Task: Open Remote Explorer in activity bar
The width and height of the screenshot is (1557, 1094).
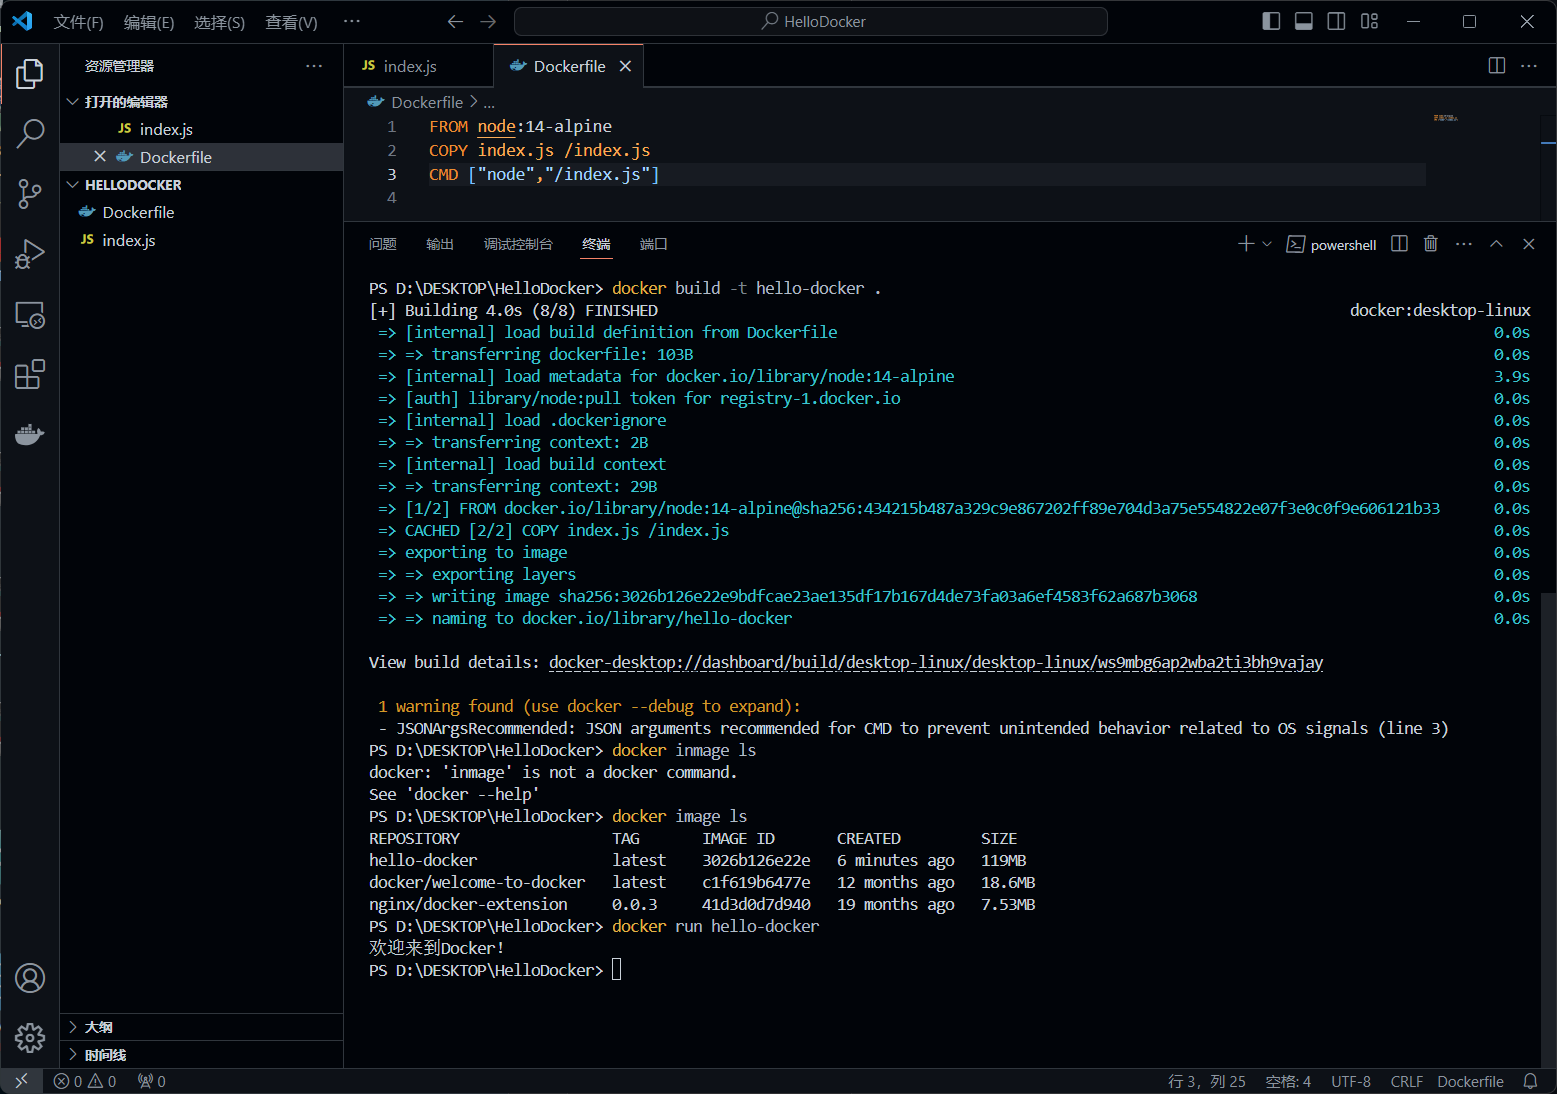Action: pos(30,315)
